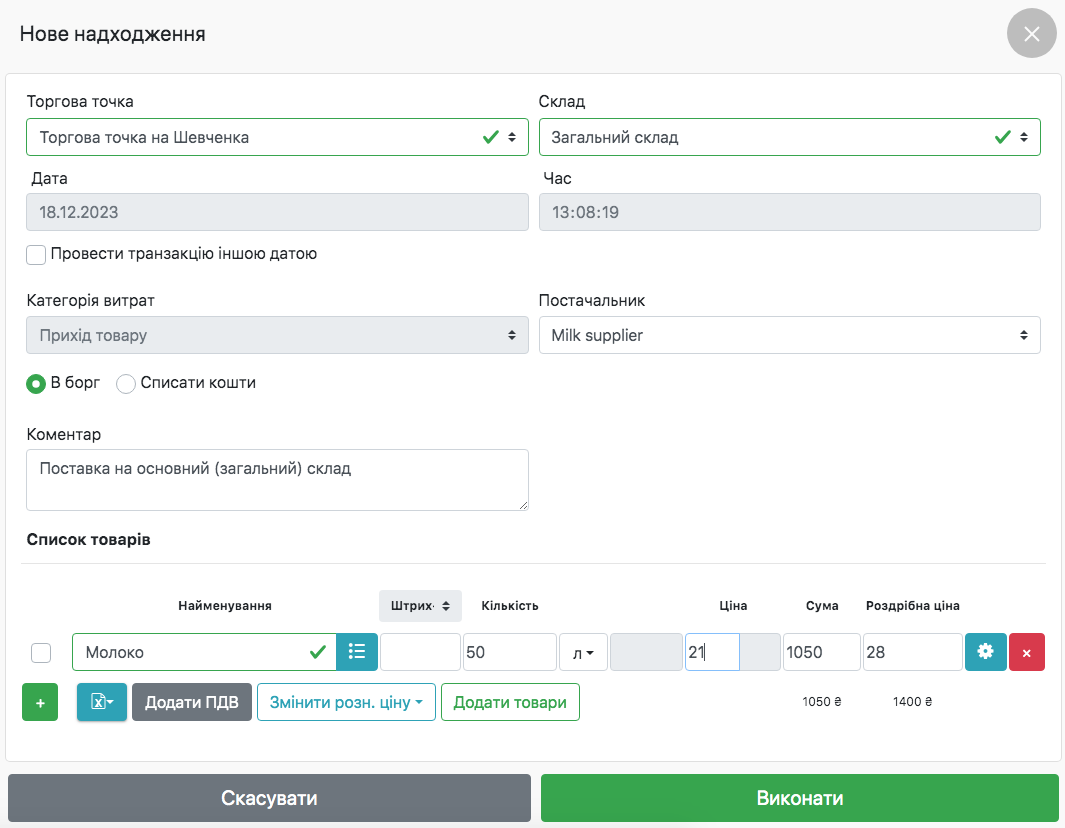1065x828 pixels.
Task: Click the Додати ПДВ button
Action: tap(192, 702)
